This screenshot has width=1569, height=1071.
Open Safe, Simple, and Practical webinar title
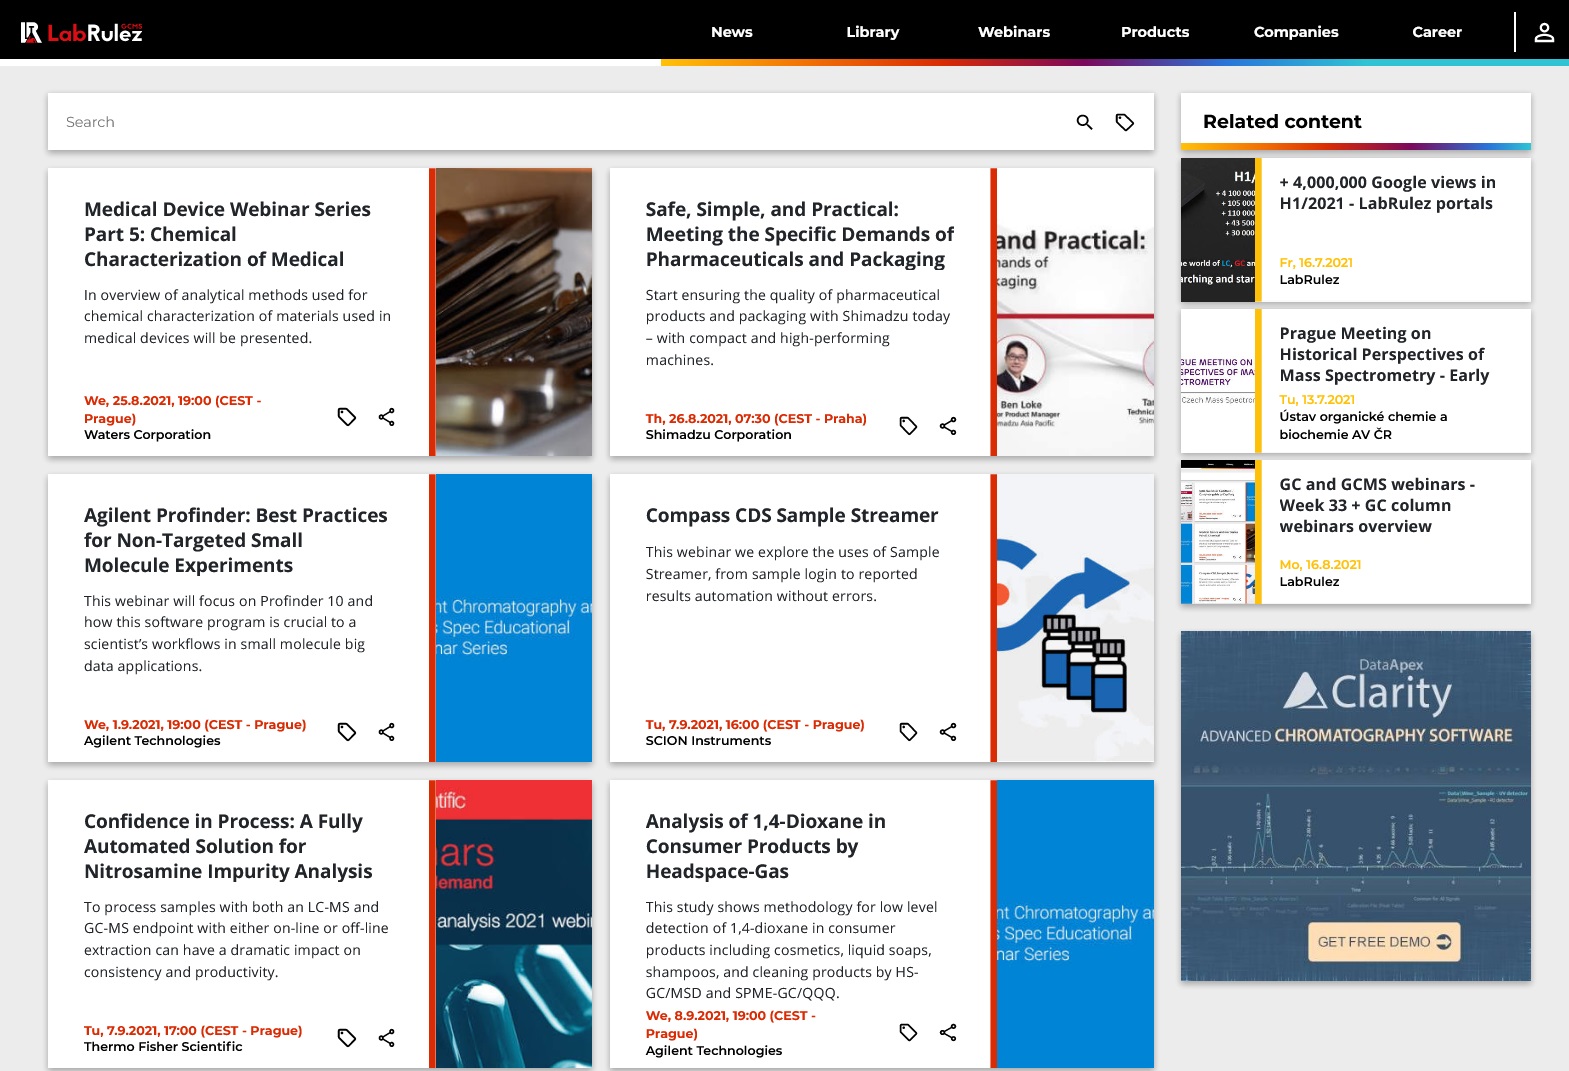tap(799, 234)
